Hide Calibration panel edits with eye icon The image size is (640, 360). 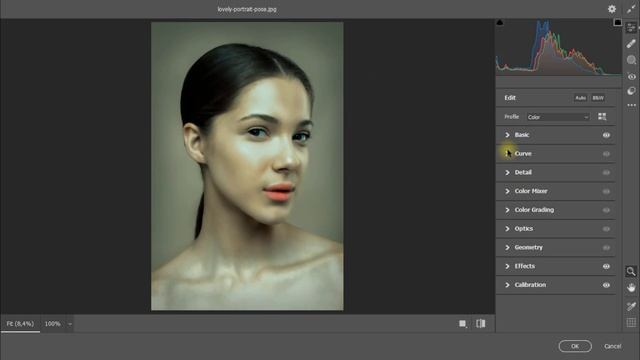tap(606, 285)
